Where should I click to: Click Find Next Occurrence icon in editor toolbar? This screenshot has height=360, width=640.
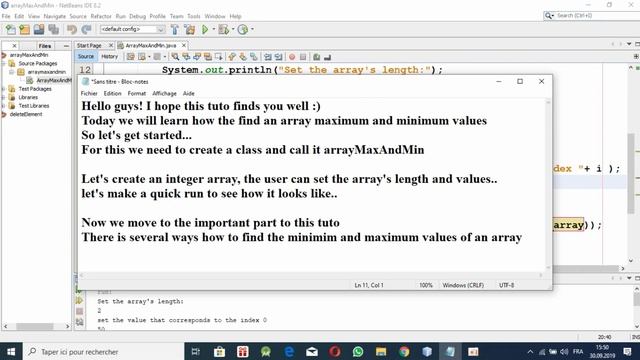point(197,57)
